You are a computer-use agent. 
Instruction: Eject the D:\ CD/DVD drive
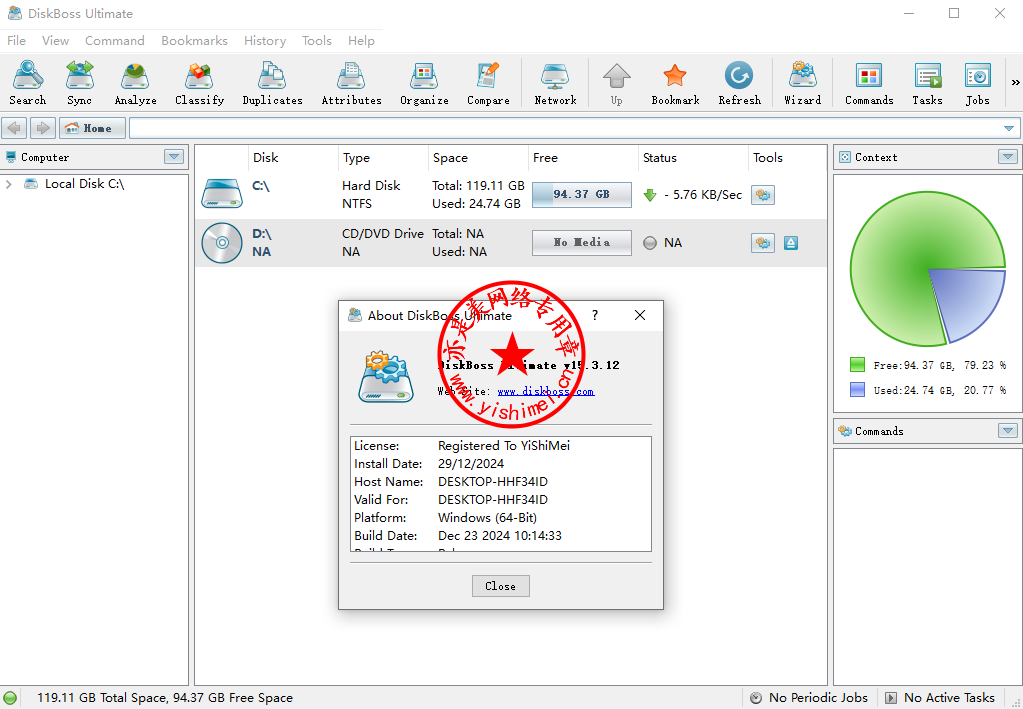tap(791, 243)
